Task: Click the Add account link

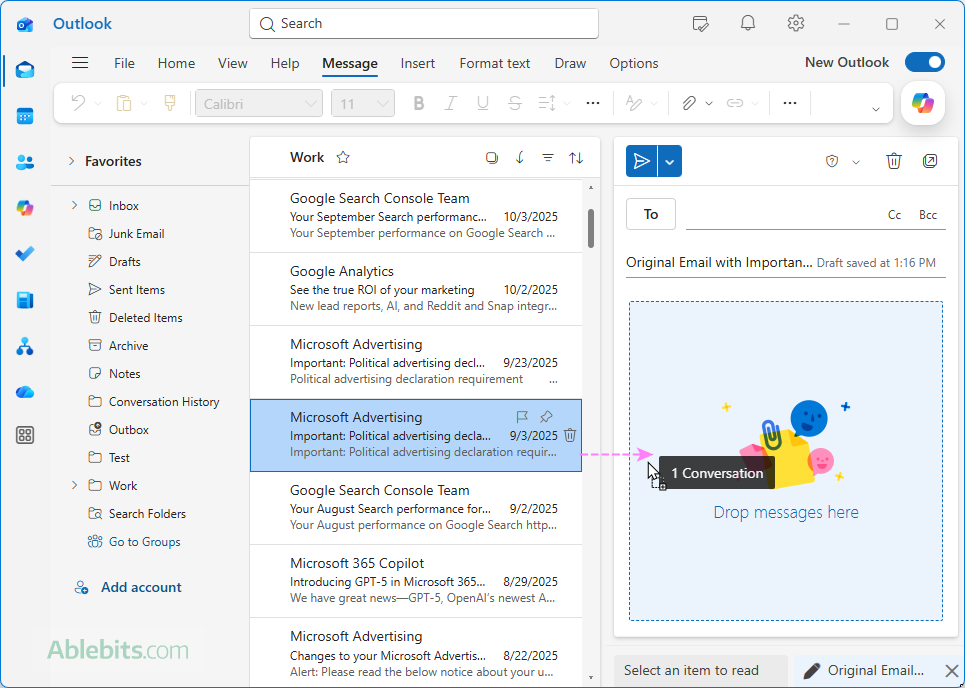Action: click(141, 587)
